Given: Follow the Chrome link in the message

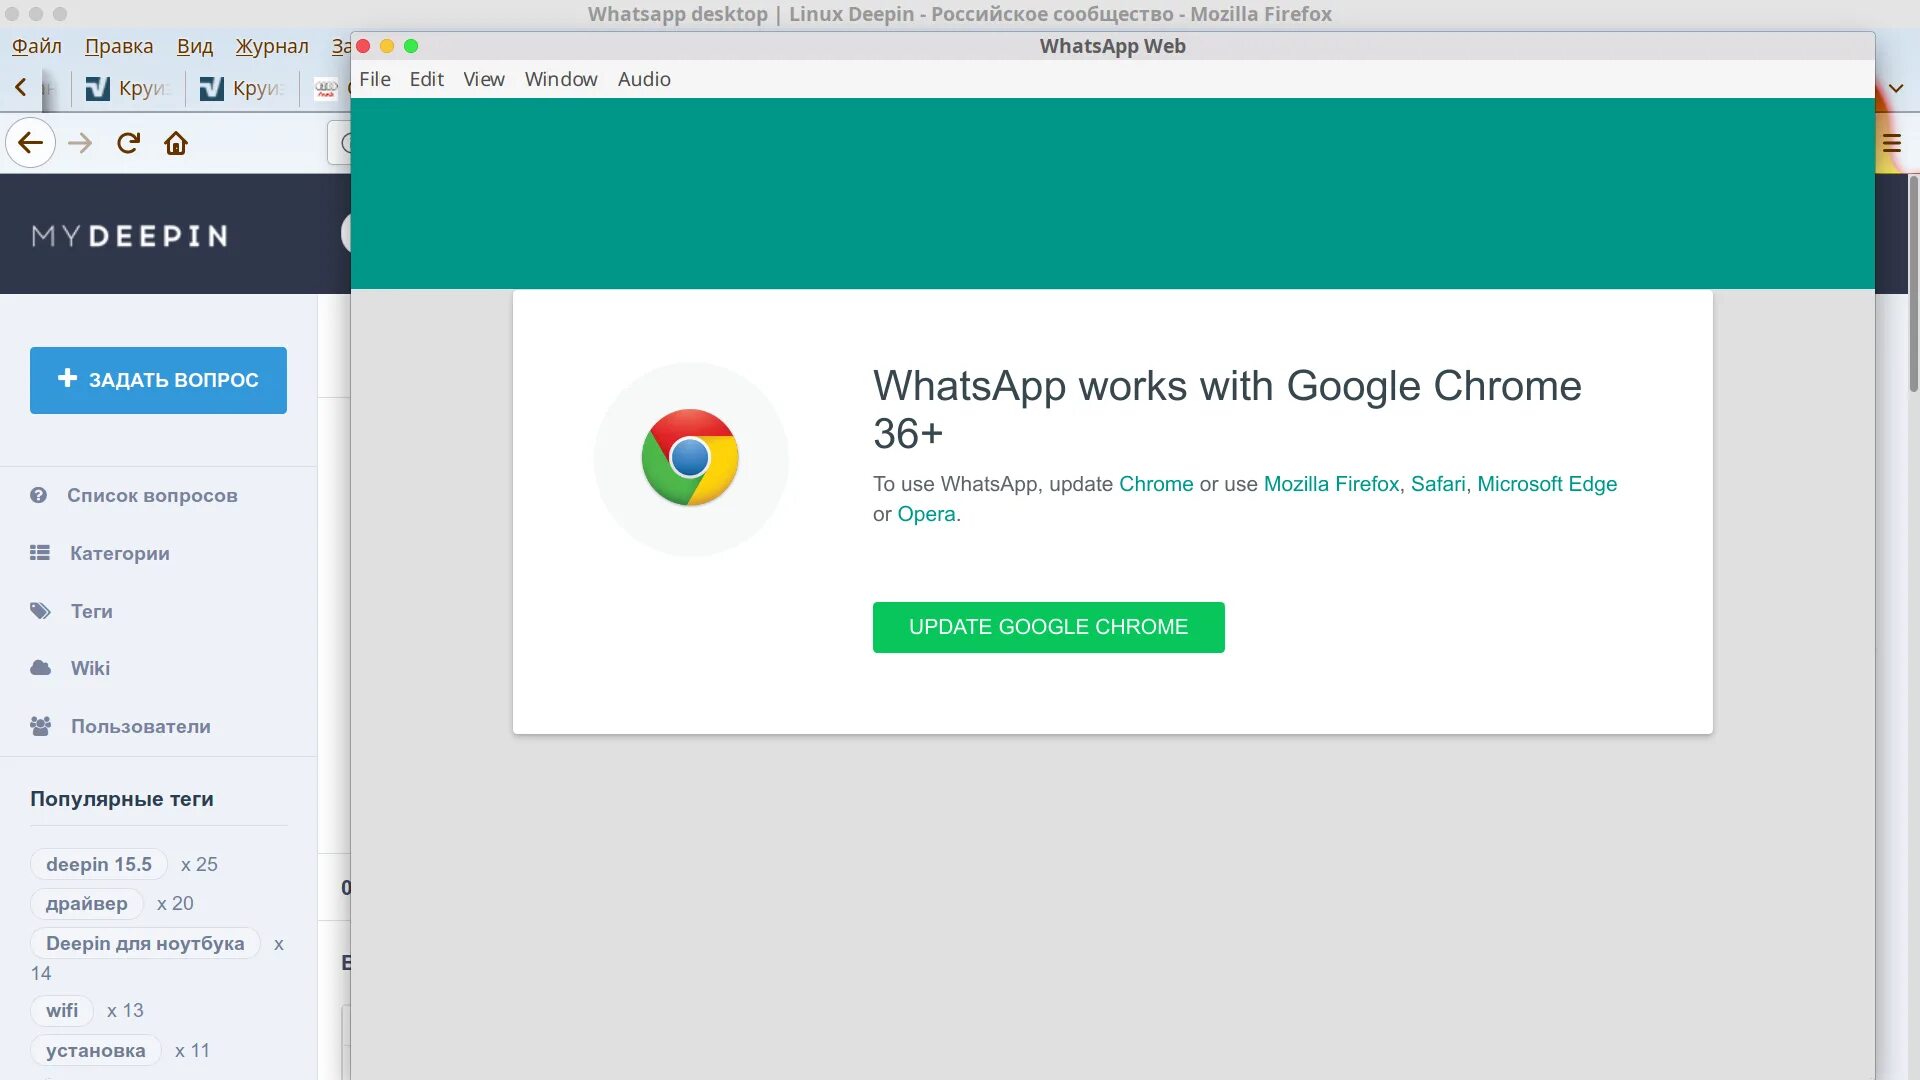Looking at the screenshot, I should point(1156,484).
